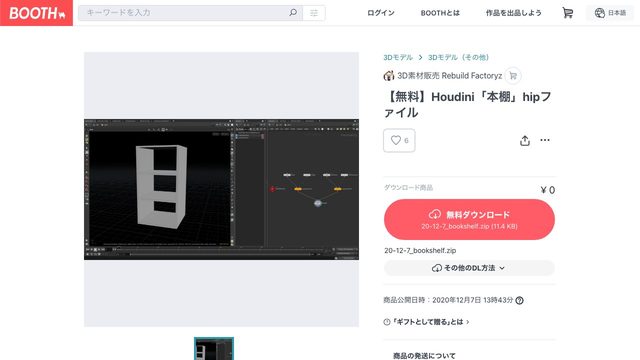Click the shop avatar icon
Image resolution: width=640 pixels, height=360 pixels.
(x=389, y=76)
